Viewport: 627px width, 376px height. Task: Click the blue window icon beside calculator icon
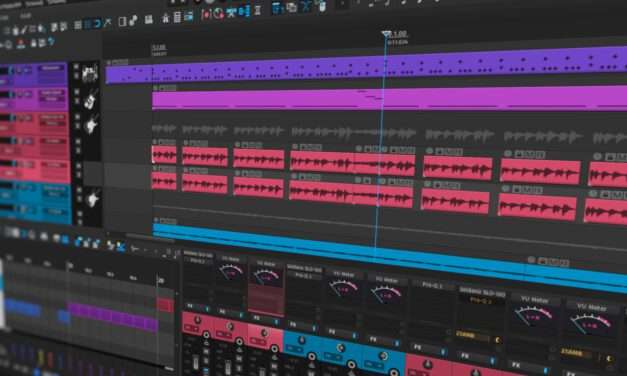point(188,16)
